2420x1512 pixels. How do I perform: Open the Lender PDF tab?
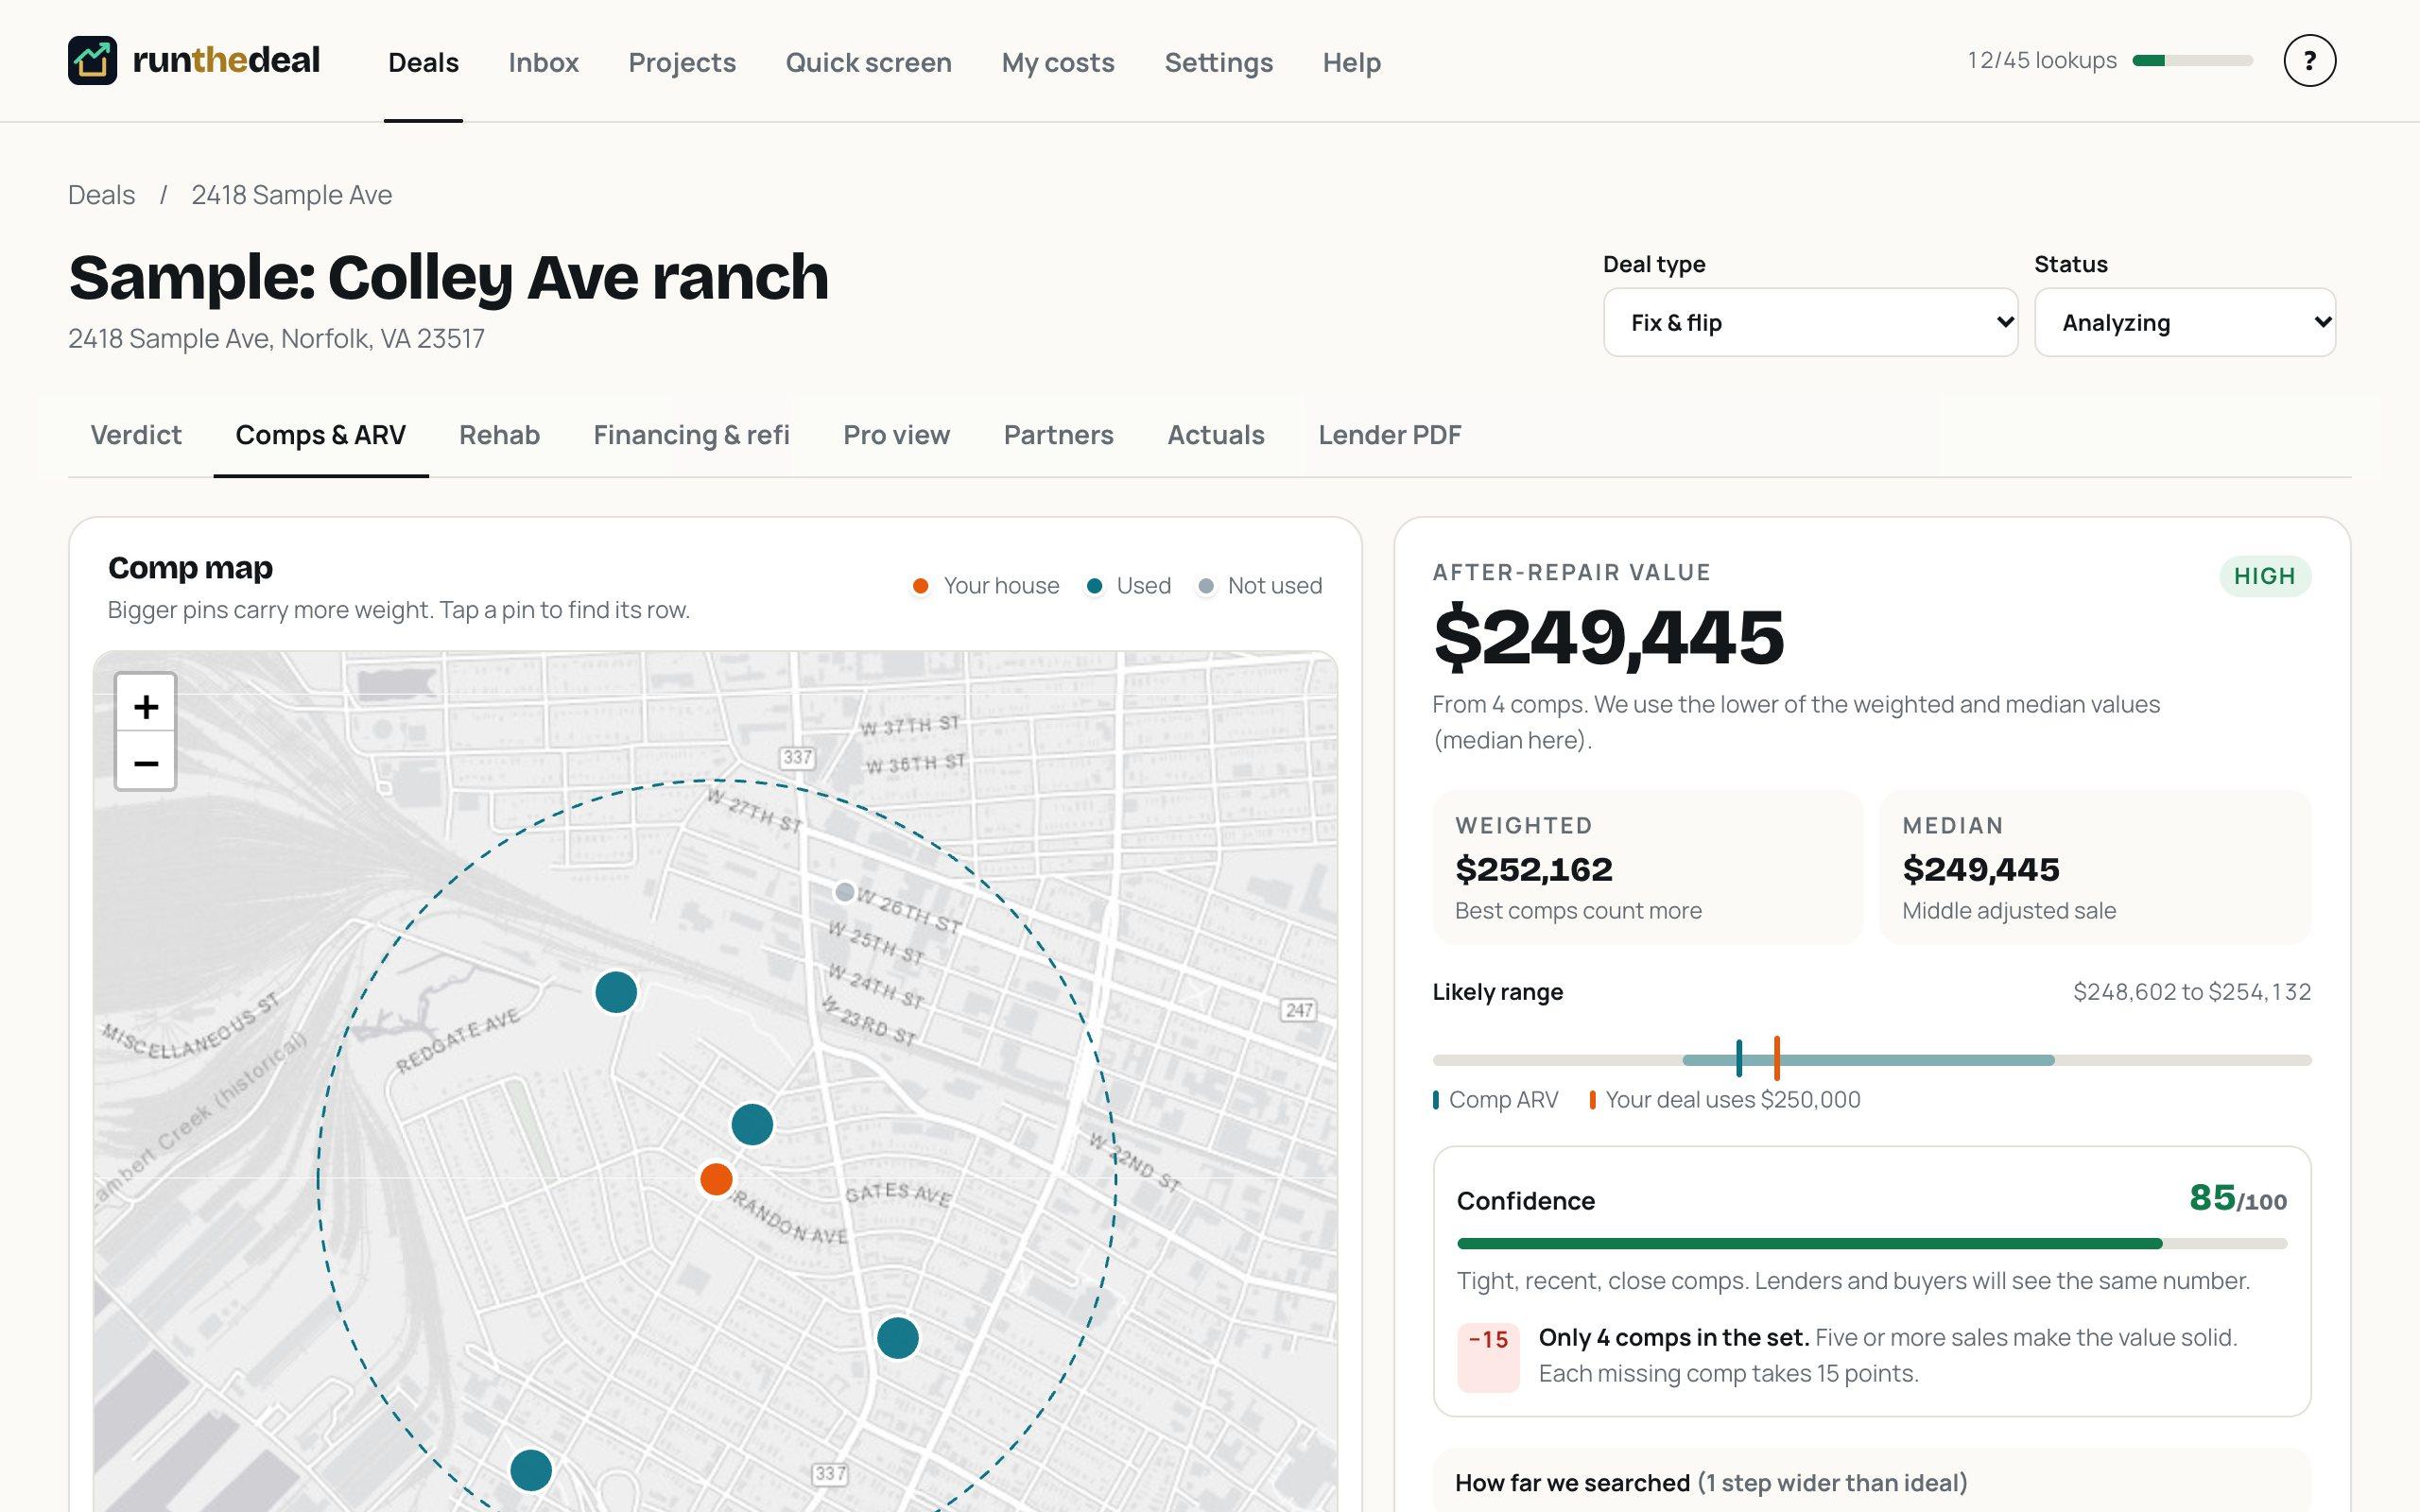pos(1389,435)
